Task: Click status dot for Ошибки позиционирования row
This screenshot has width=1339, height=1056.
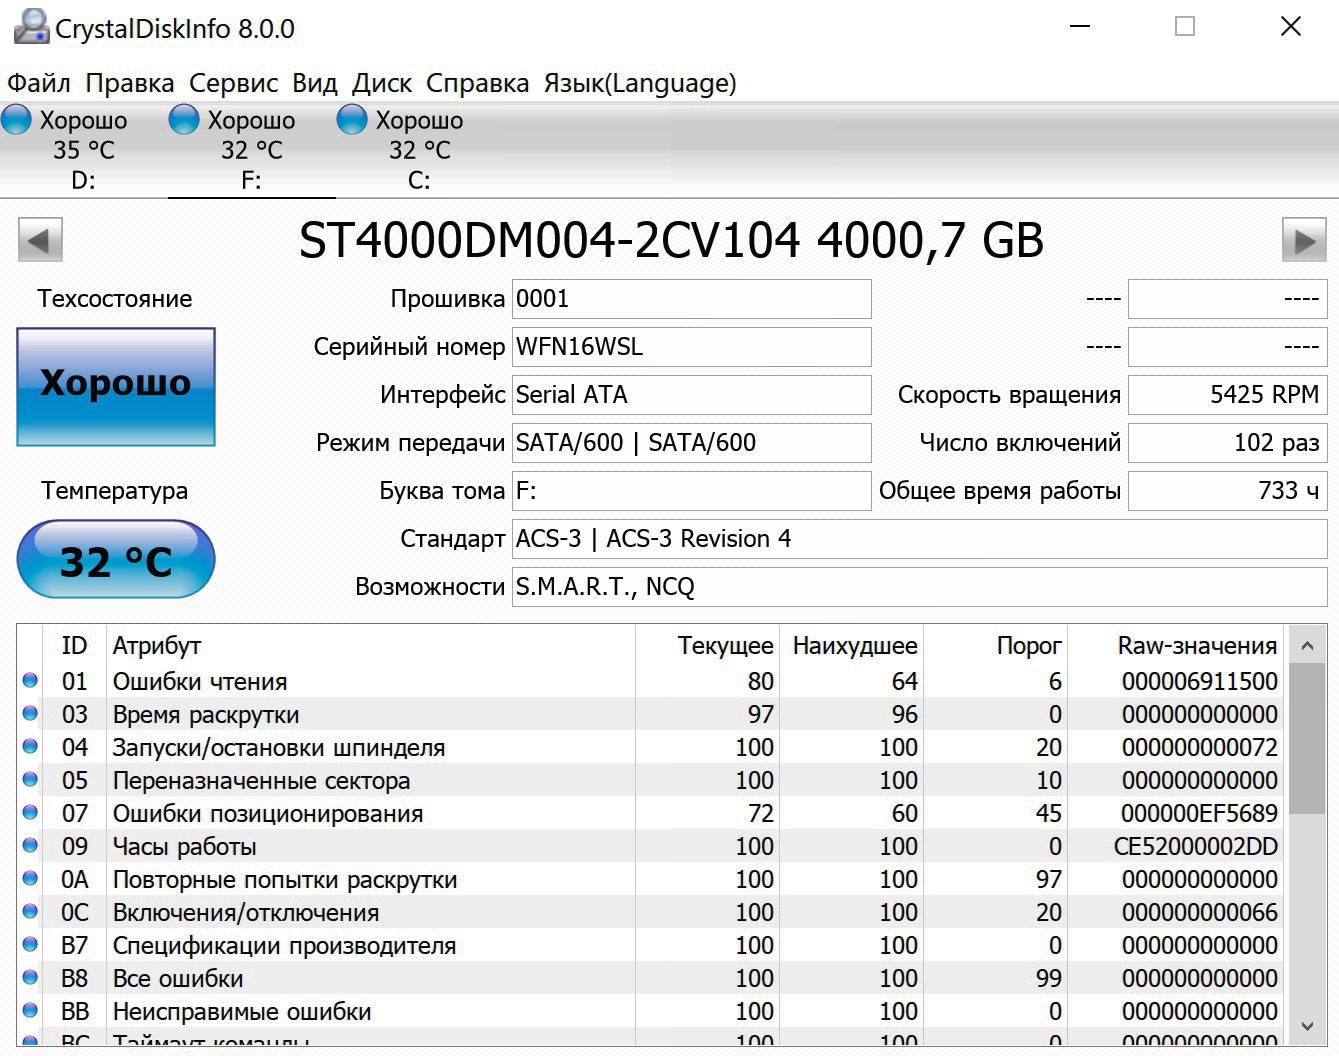Action: [x=30, y=813]
